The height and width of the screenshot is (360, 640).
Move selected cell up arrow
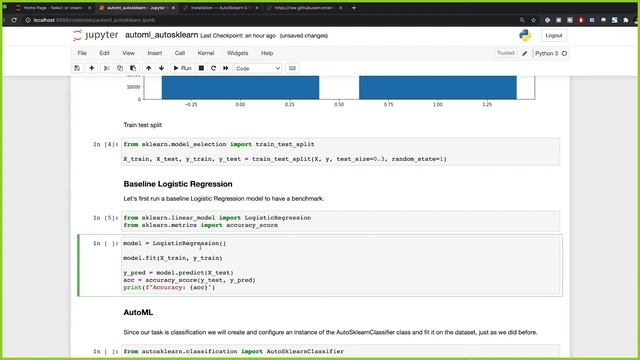pos(149,68)
